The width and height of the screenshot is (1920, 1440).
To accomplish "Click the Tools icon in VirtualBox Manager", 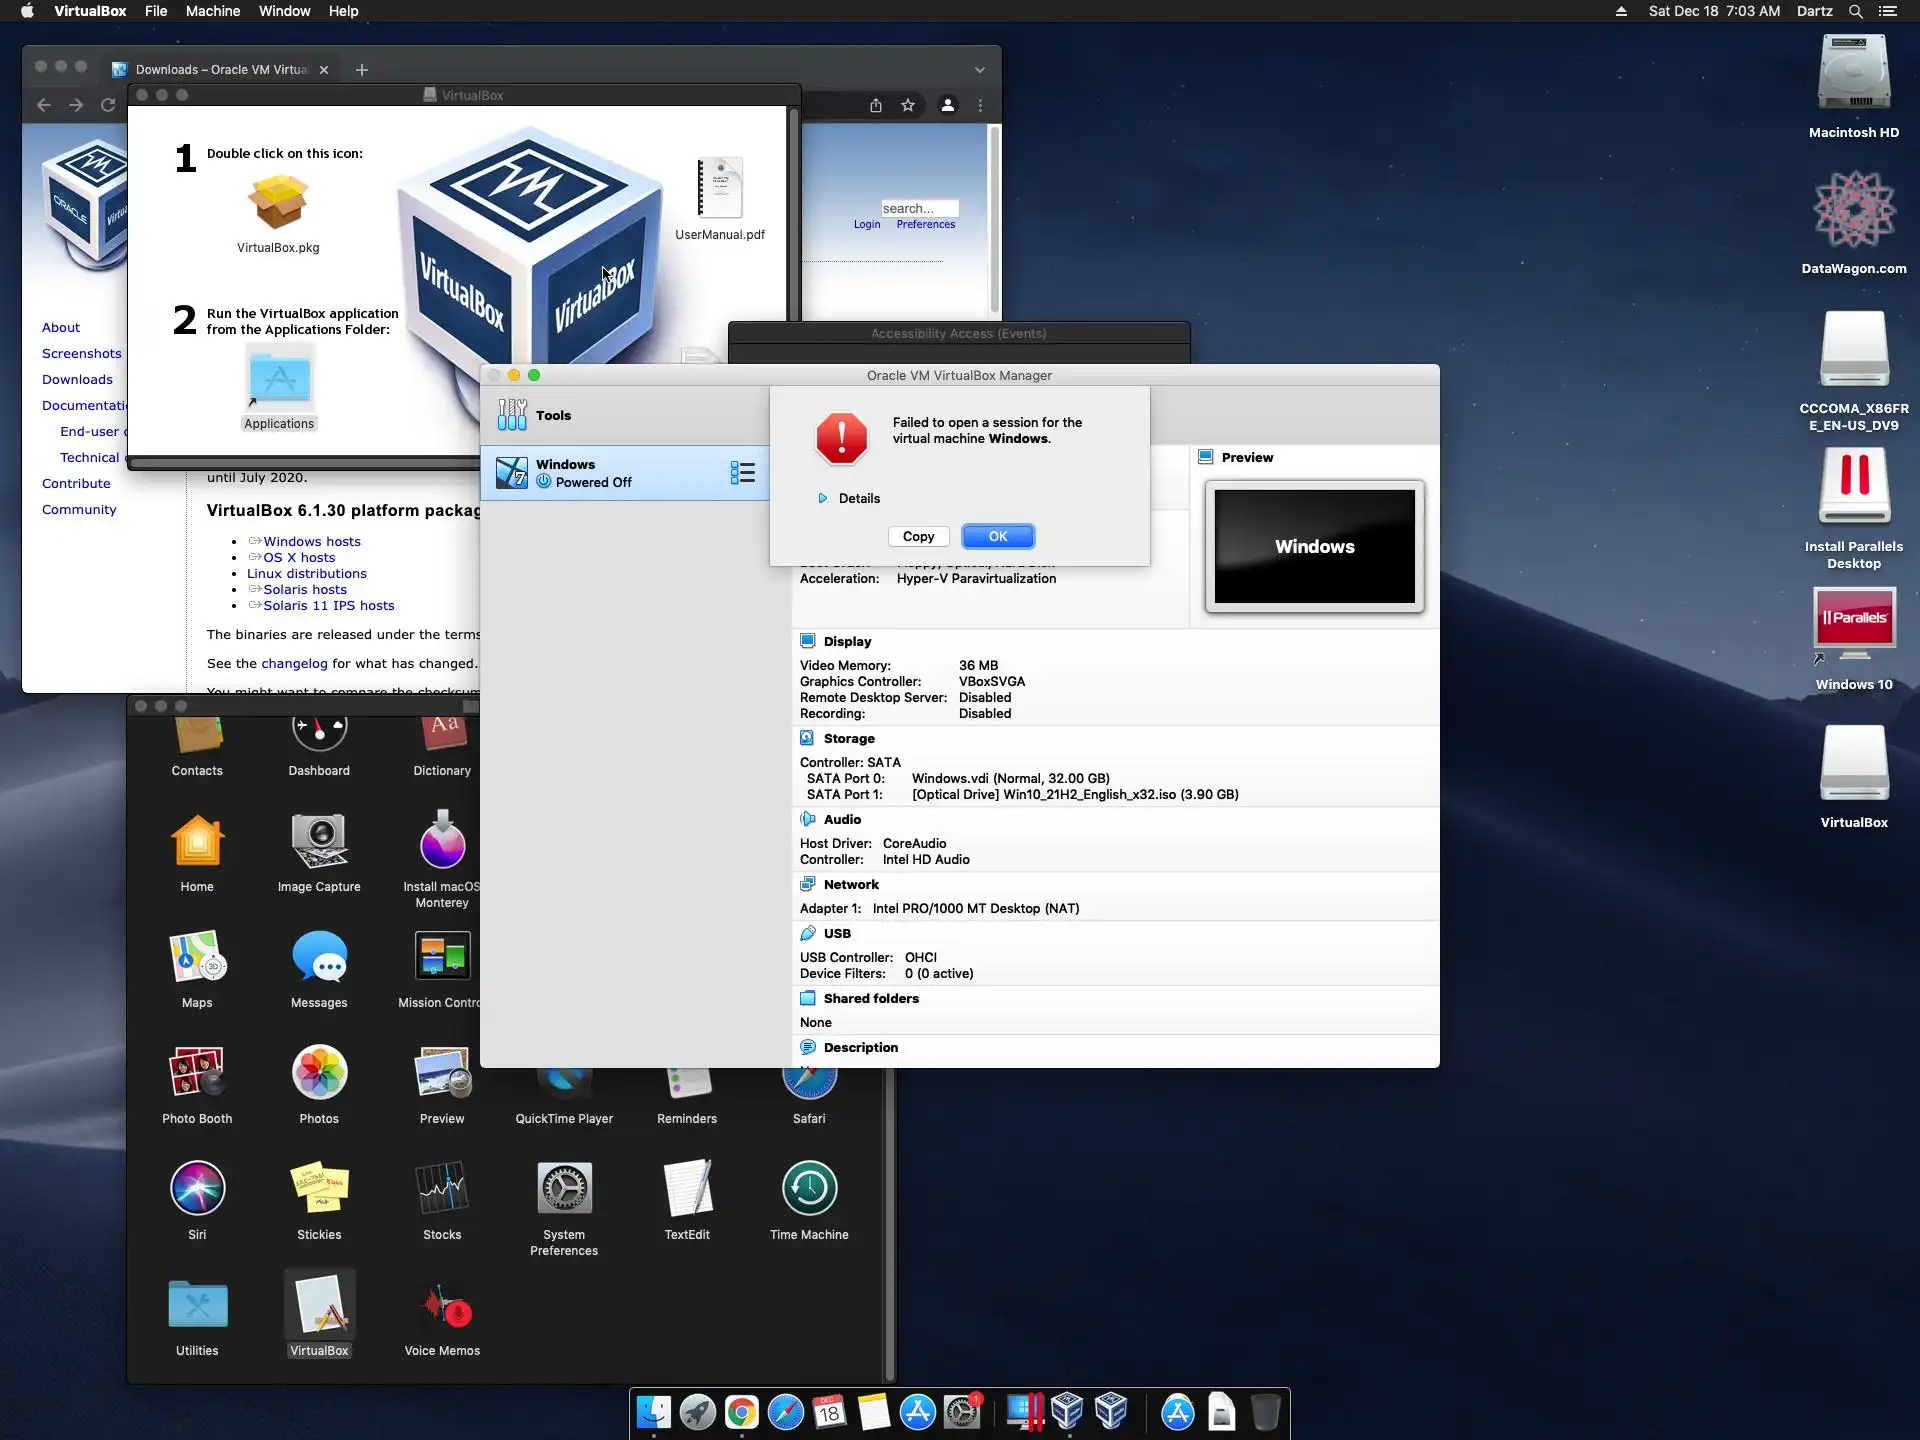I will click(512, 415).
